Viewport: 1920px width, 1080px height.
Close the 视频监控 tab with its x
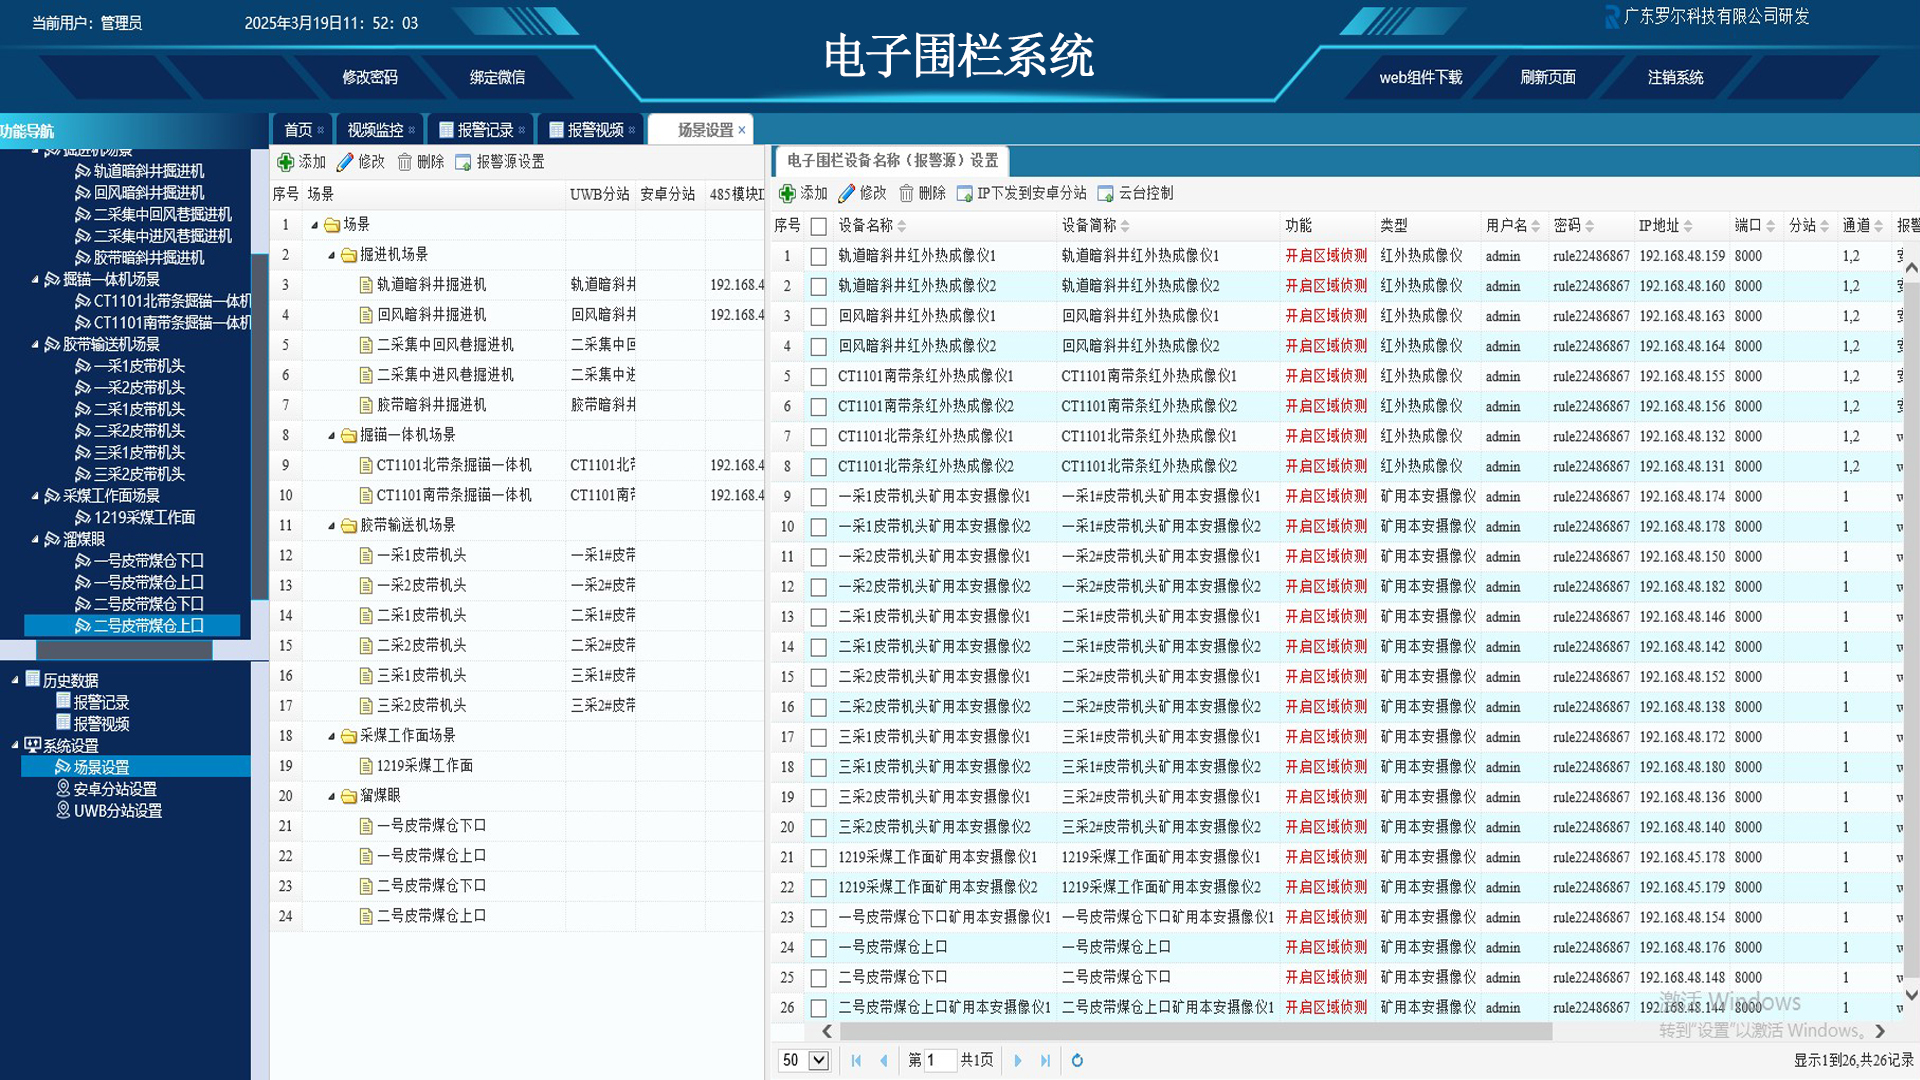[x=412, y=130]
